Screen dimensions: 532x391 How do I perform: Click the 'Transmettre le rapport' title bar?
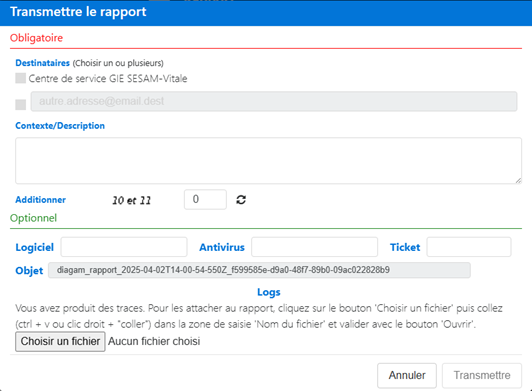[266, 12]
